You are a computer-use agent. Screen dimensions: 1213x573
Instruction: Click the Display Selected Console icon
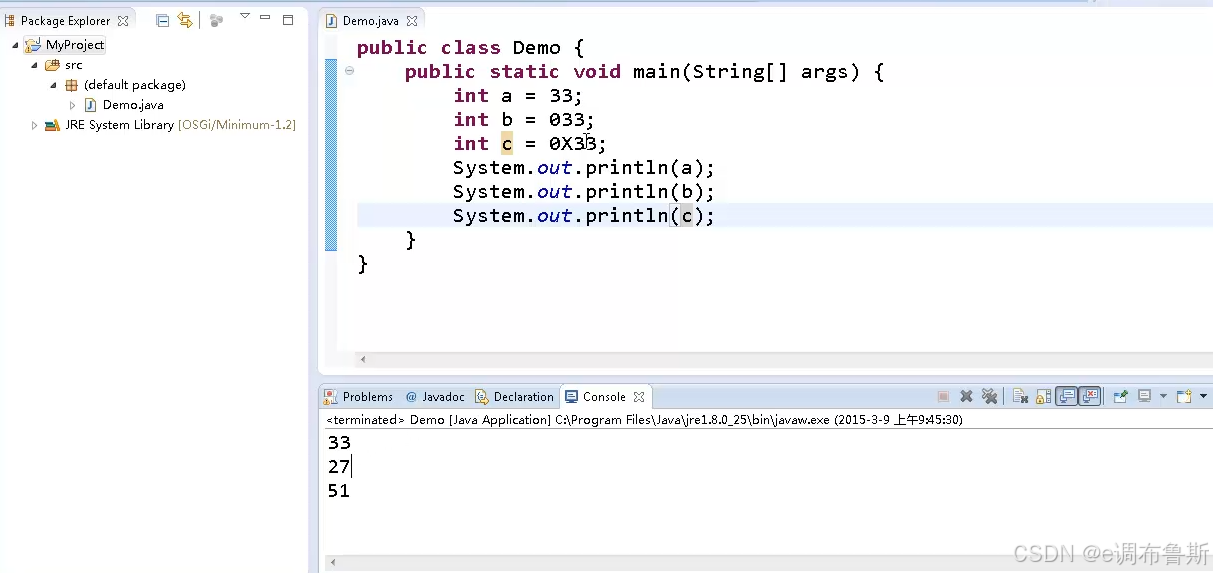(1145, 396)
